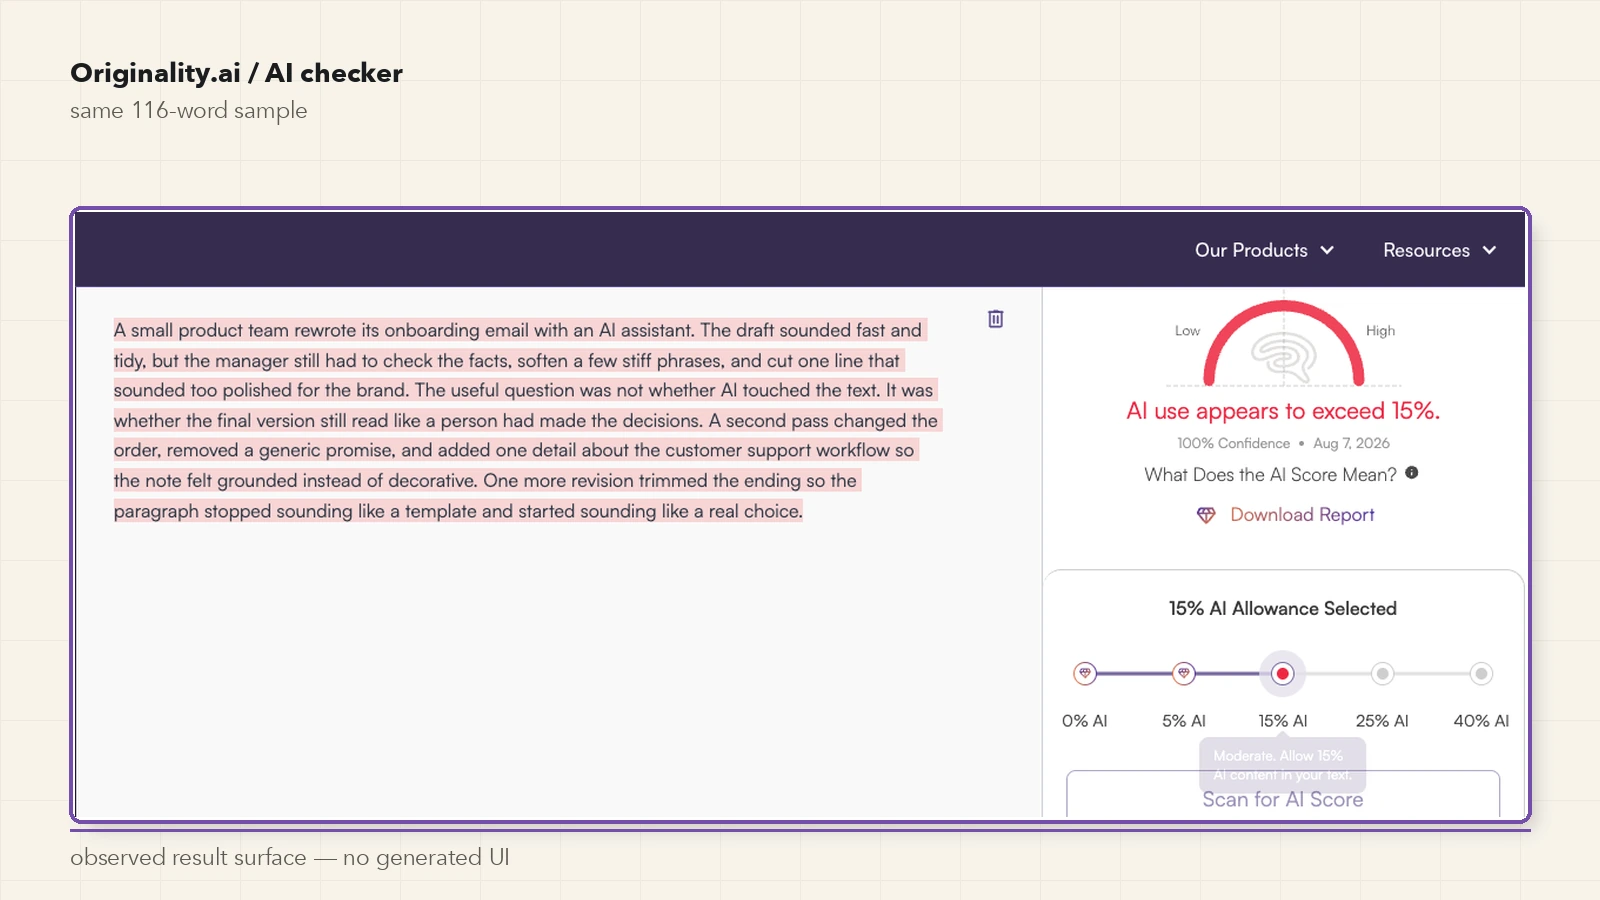Click the '0% AI' label

(x=1085, y=721)
